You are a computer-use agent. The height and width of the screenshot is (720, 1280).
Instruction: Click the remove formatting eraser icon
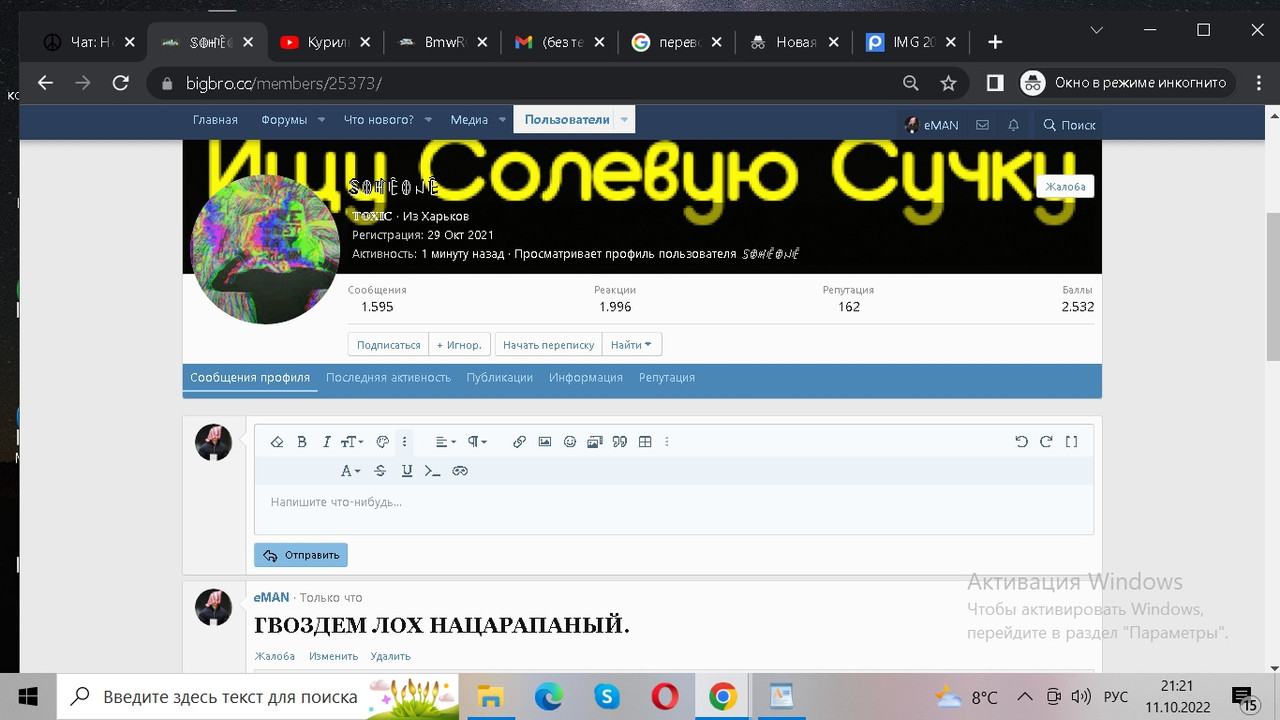tap(277, 441)
